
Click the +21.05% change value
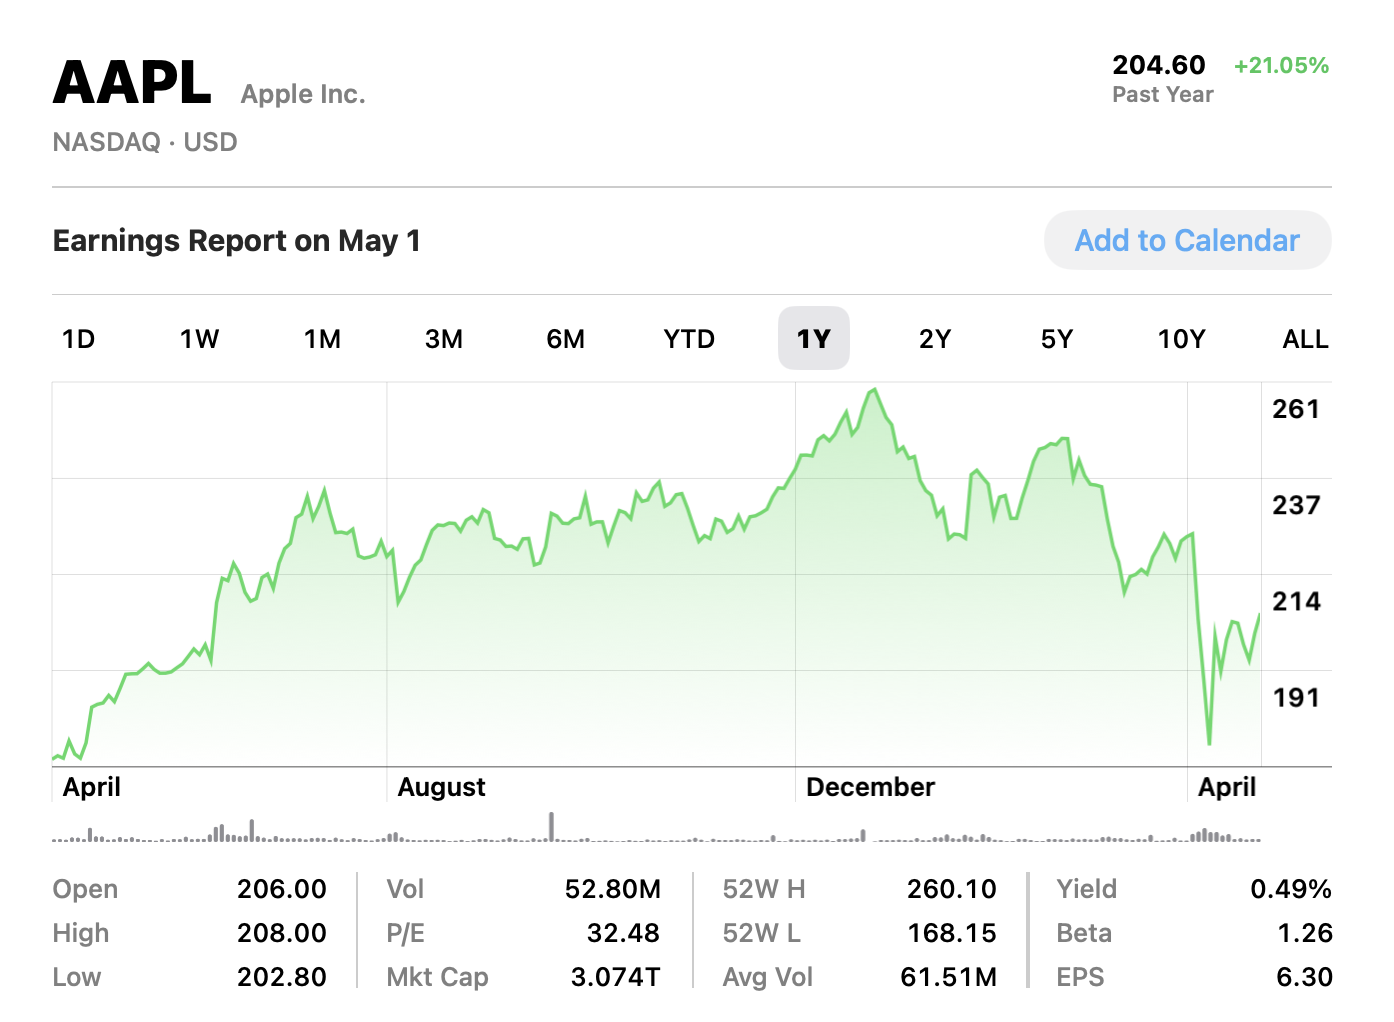[x=1281, y=66]
